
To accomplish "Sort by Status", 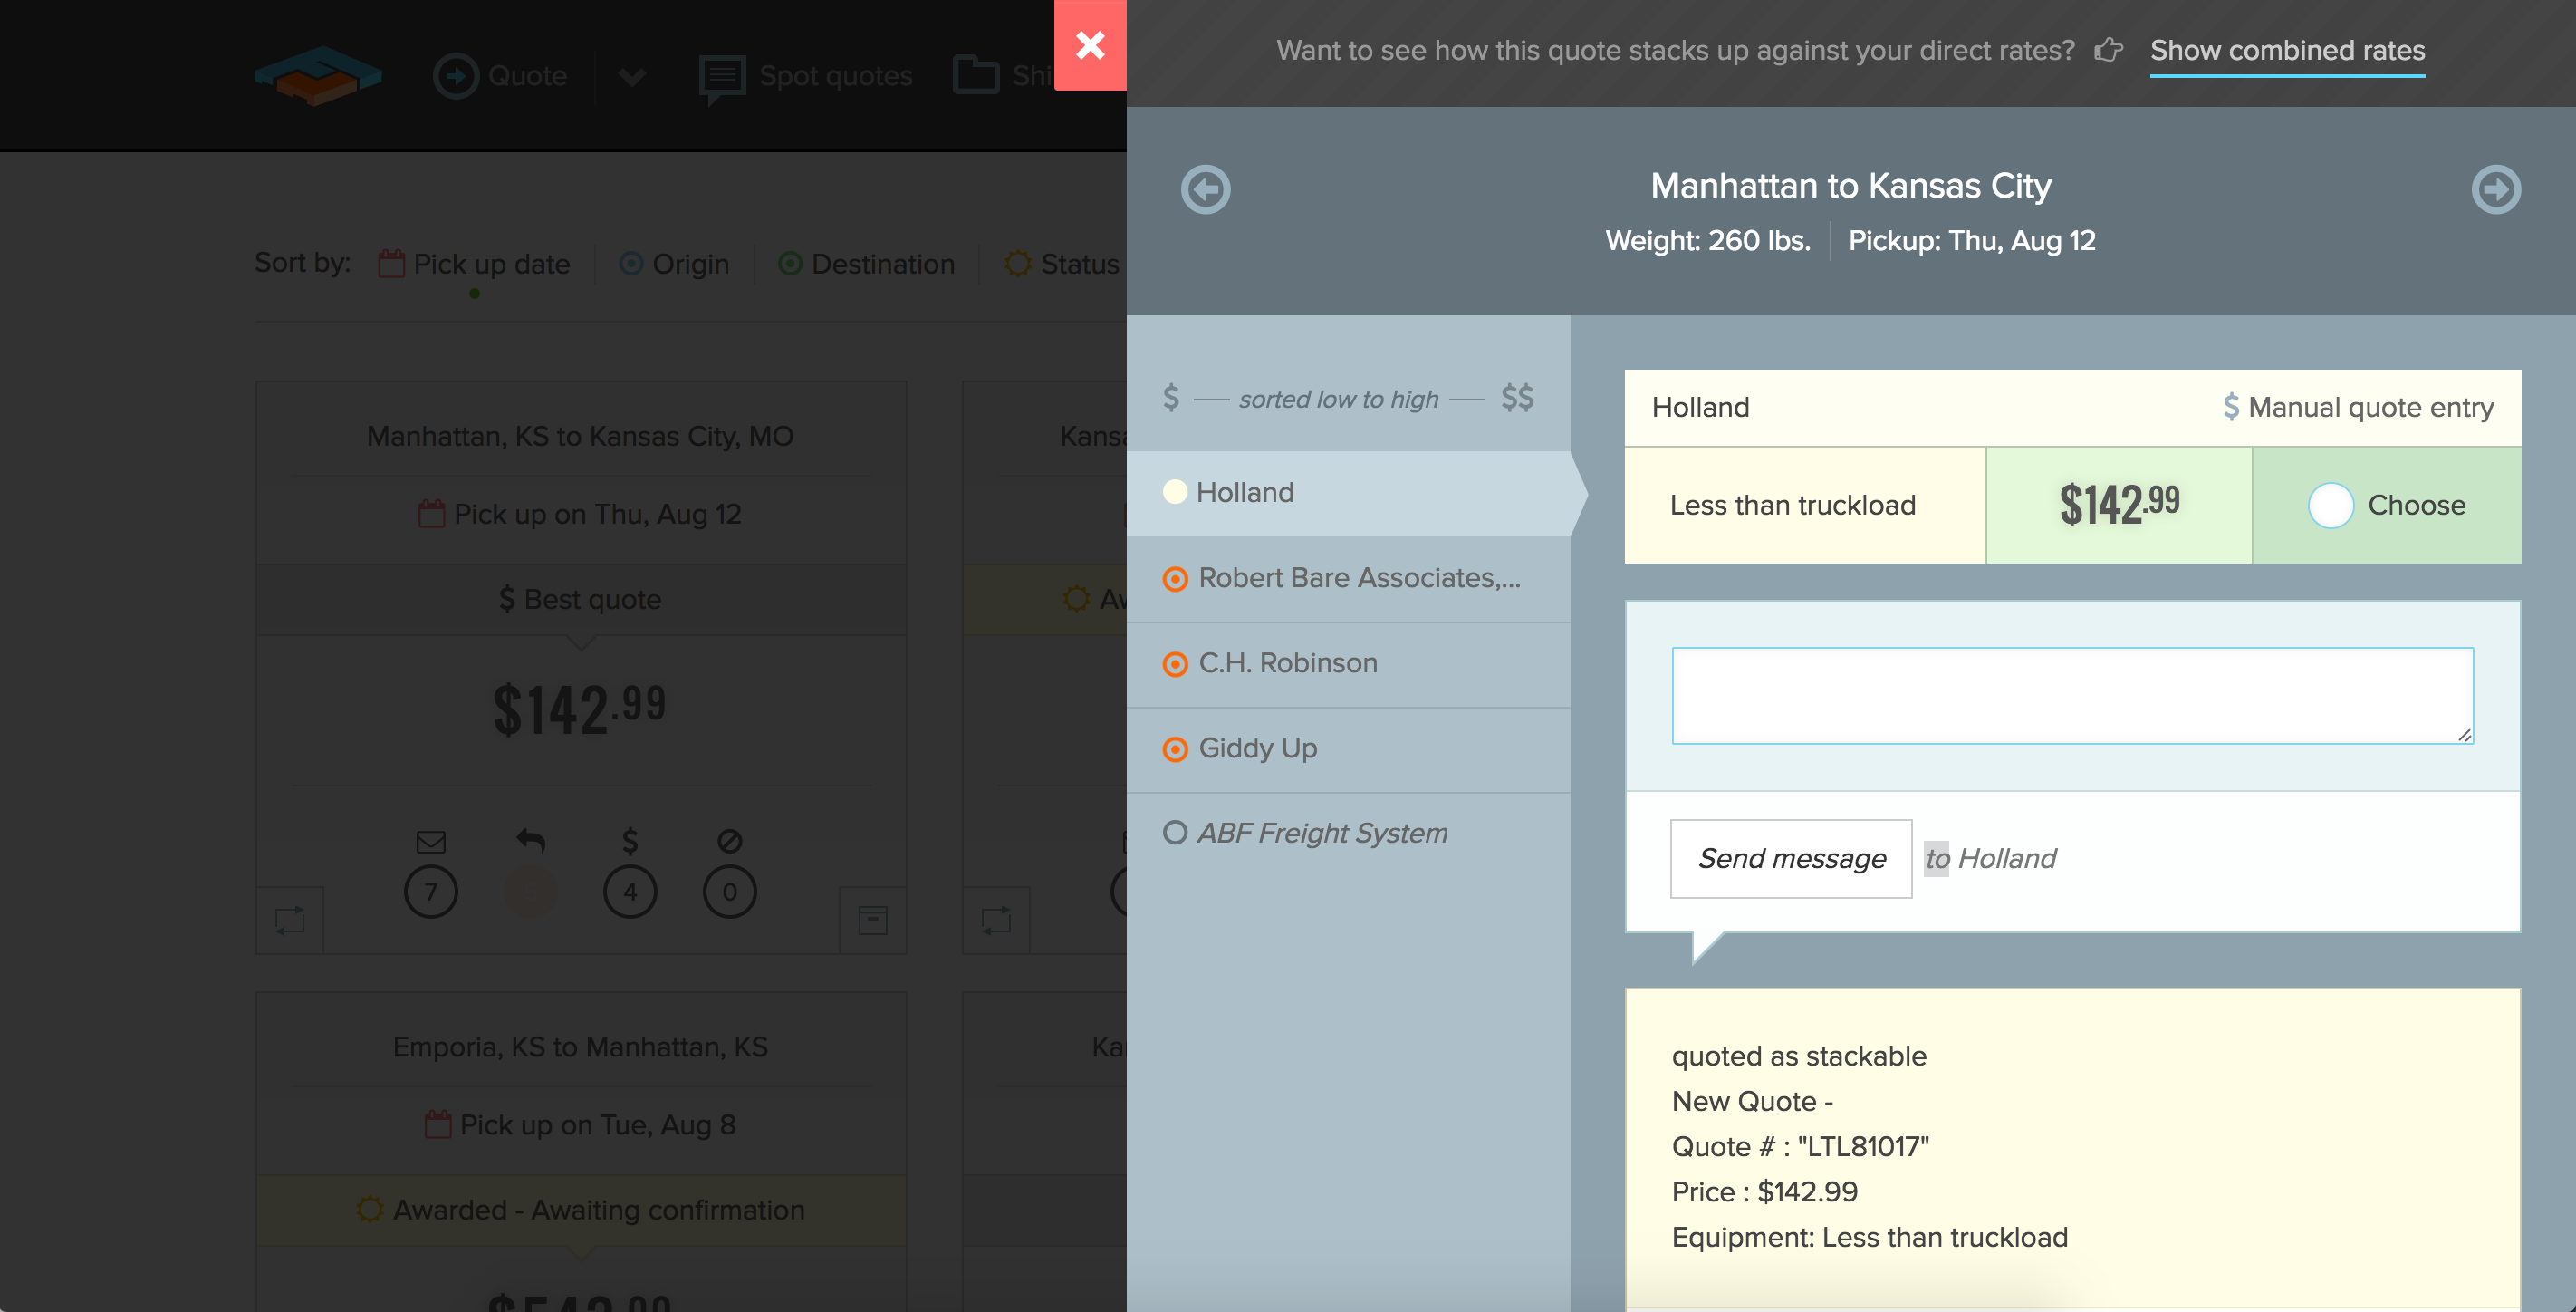I will point(1062,264).
